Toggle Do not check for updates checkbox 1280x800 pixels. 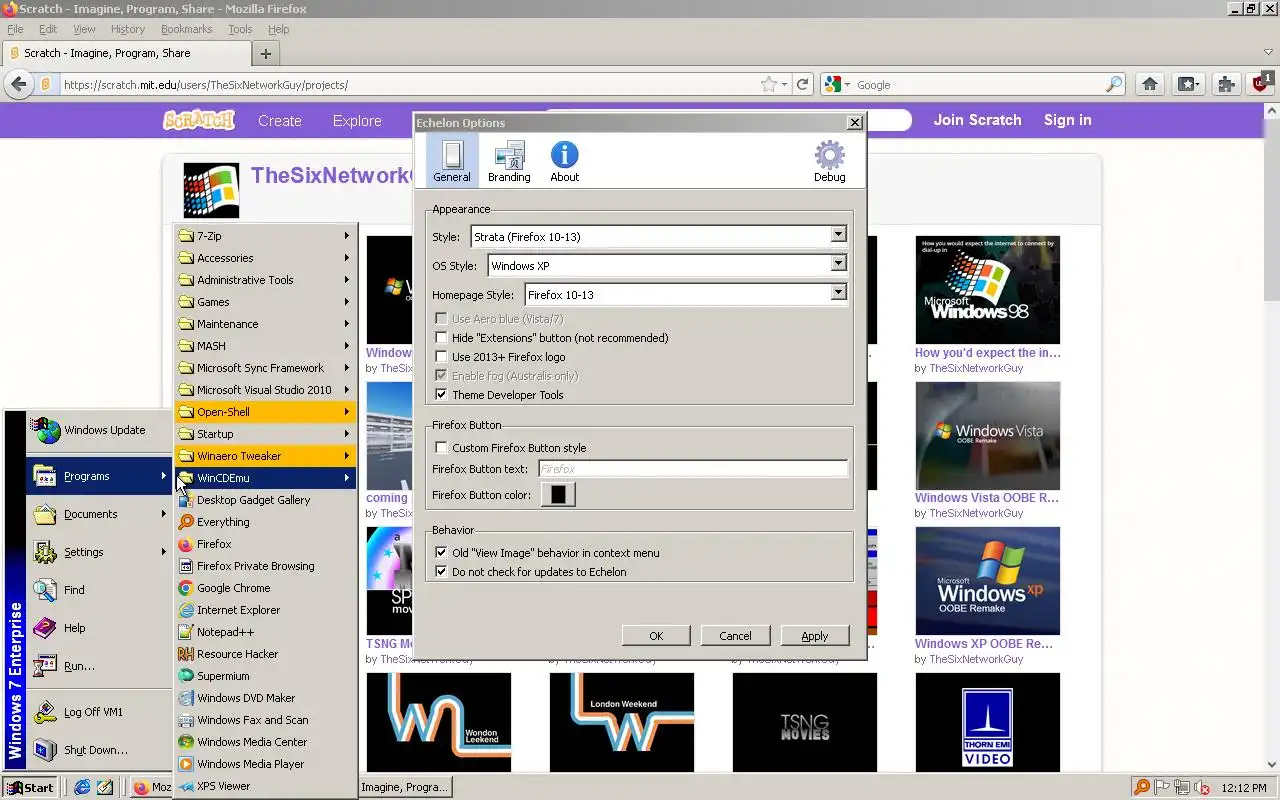click(441, 572)
